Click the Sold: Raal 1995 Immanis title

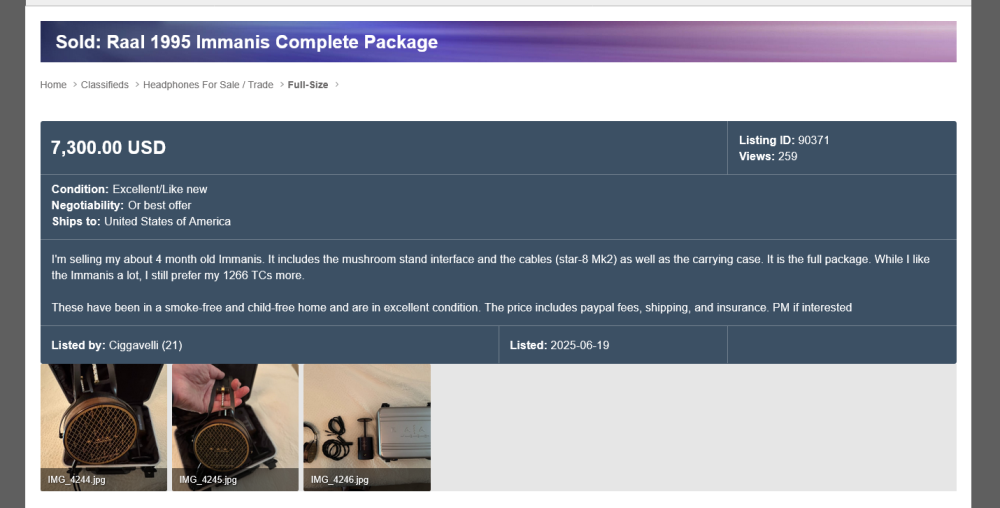coord(247,42)
